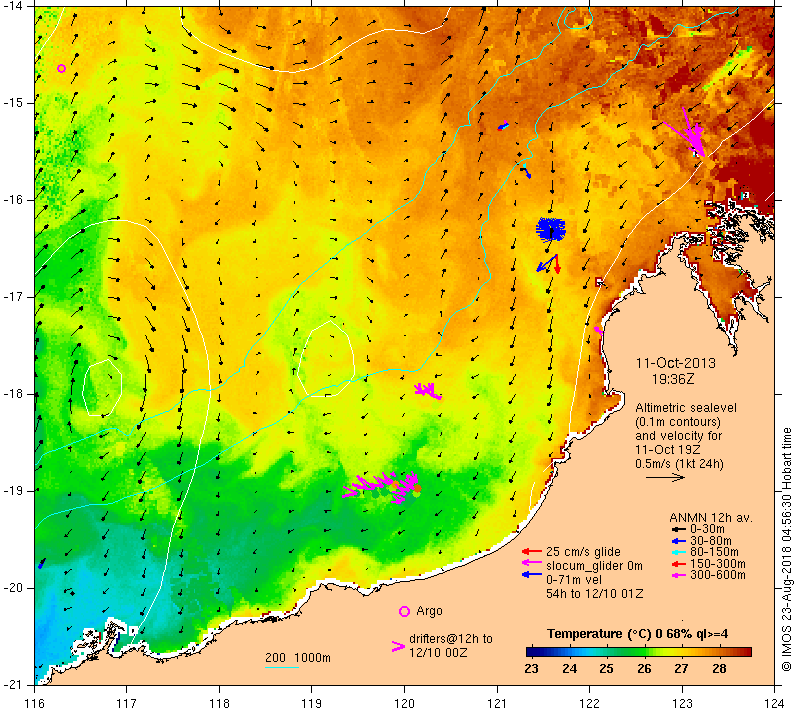This screenshot has width=800, height=710.
Task: Click the 120 longitude axis label
Action: (404, 703)
